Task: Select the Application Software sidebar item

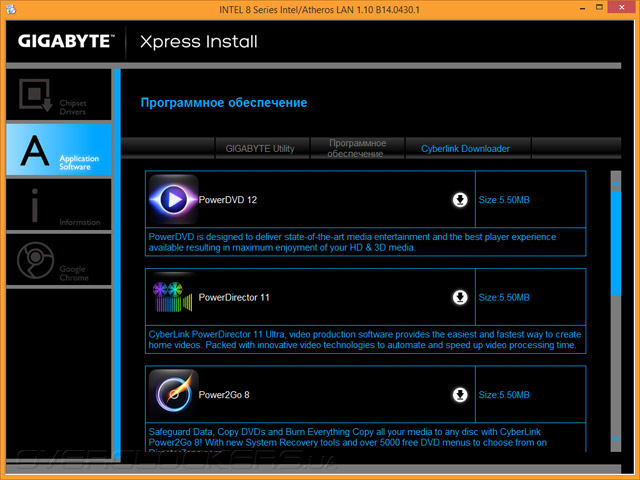Action: (x=59, y=149)
